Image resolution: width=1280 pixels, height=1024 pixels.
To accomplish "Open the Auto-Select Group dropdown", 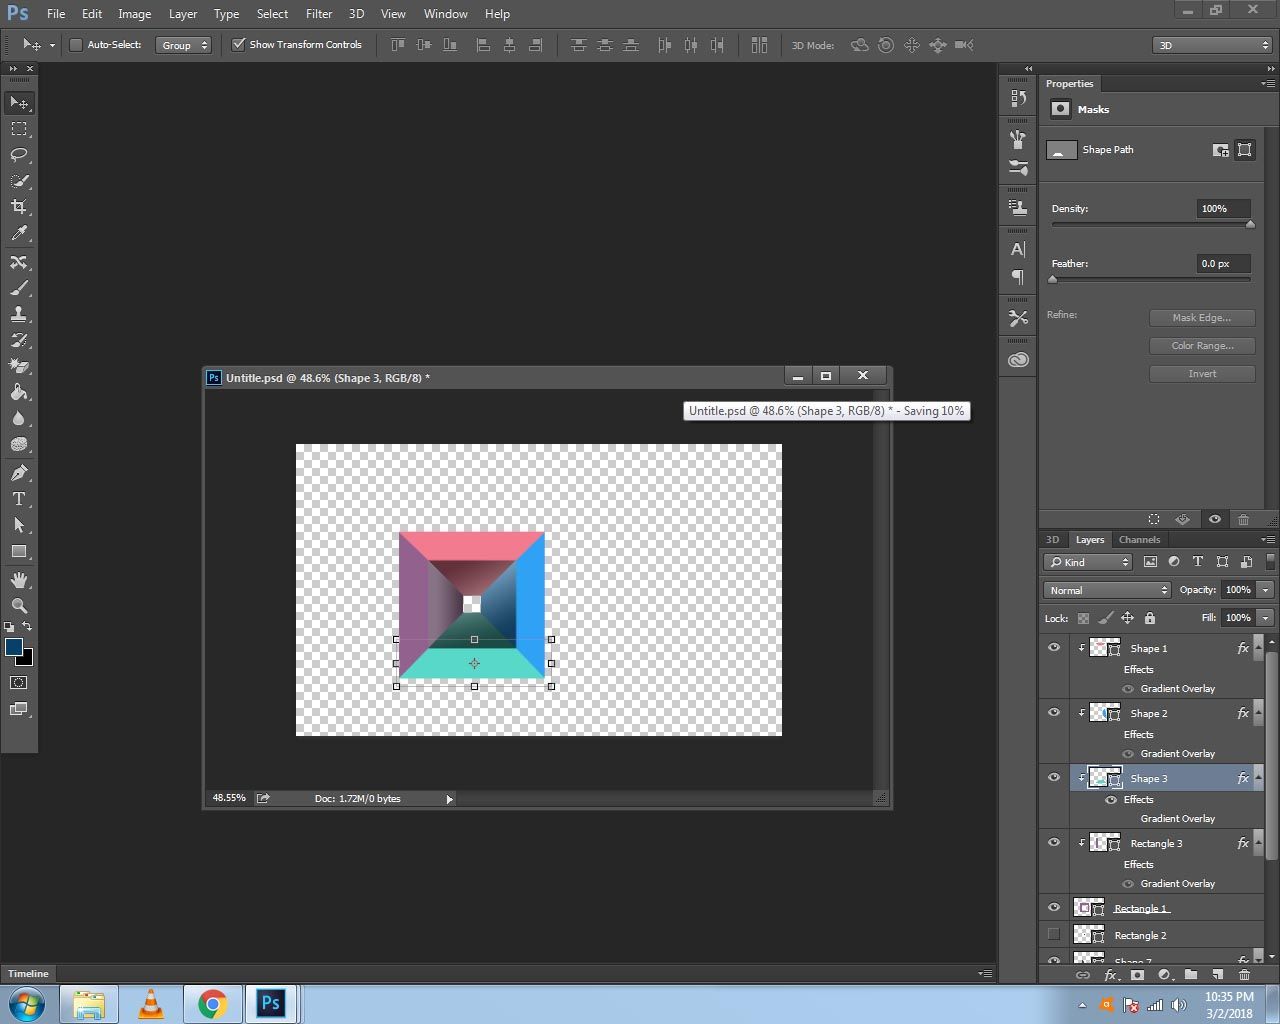I will 184,45.
